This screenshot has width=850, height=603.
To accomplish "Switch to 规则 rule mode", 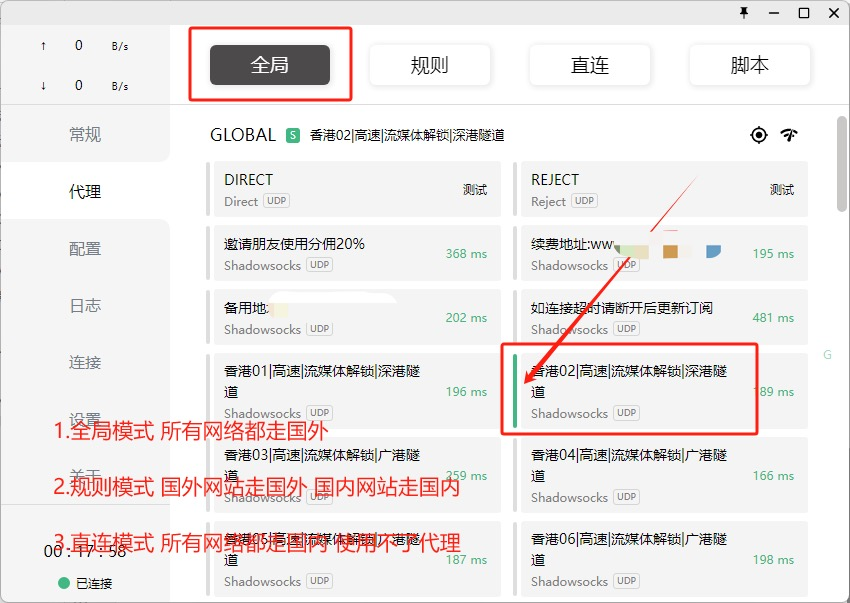I will coord(430,65).
